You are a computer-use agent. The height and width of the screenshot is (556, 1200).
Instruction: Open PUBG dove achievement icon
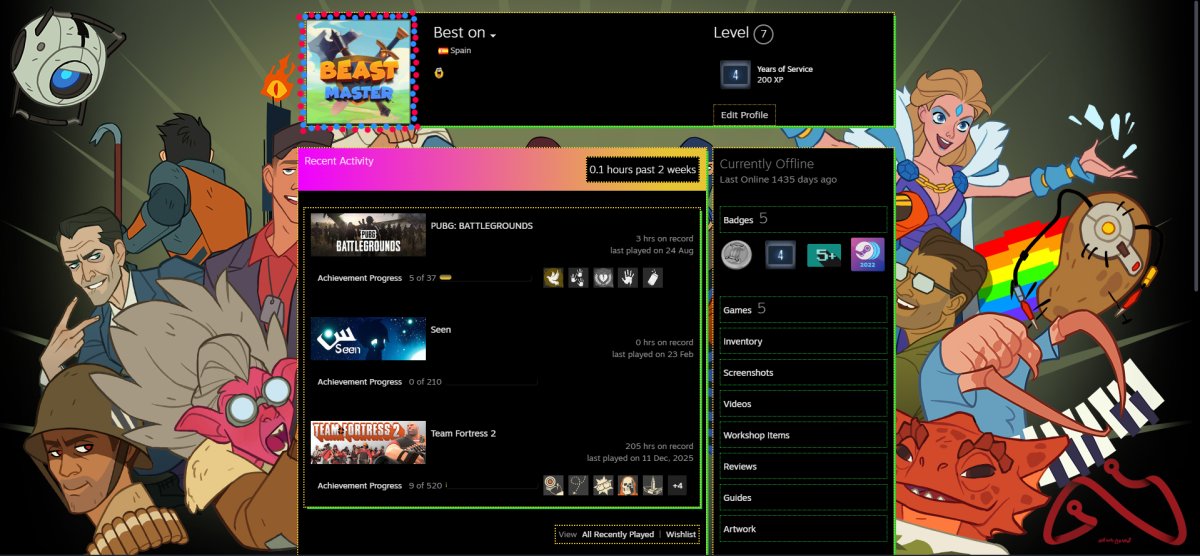point(553,278)
